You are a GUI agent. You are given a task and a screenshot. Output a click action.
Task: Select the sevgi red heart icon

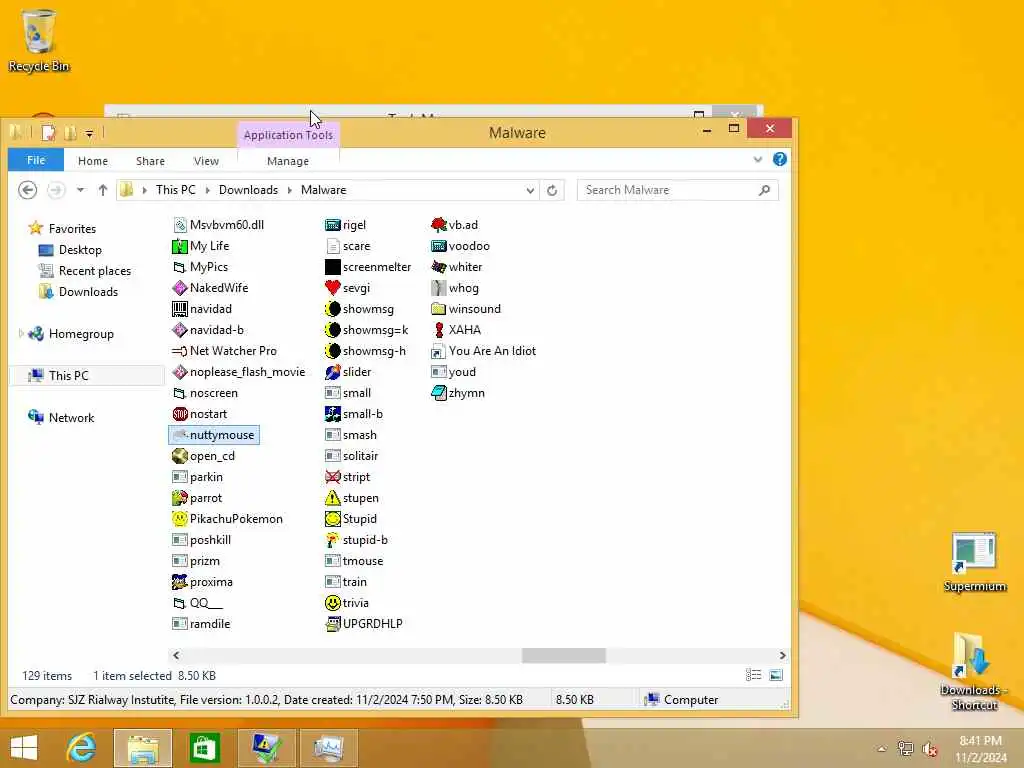coord(332,288)
